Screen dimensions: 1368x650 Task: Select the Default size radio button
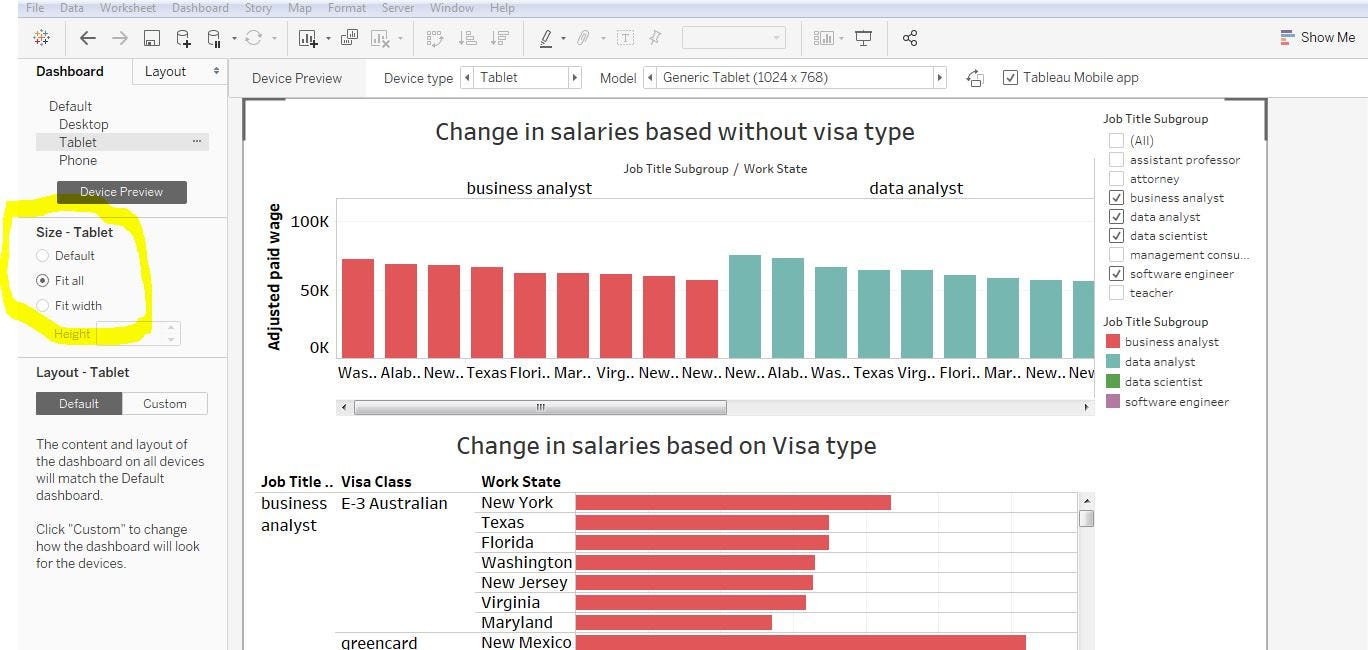coord(42,256)
